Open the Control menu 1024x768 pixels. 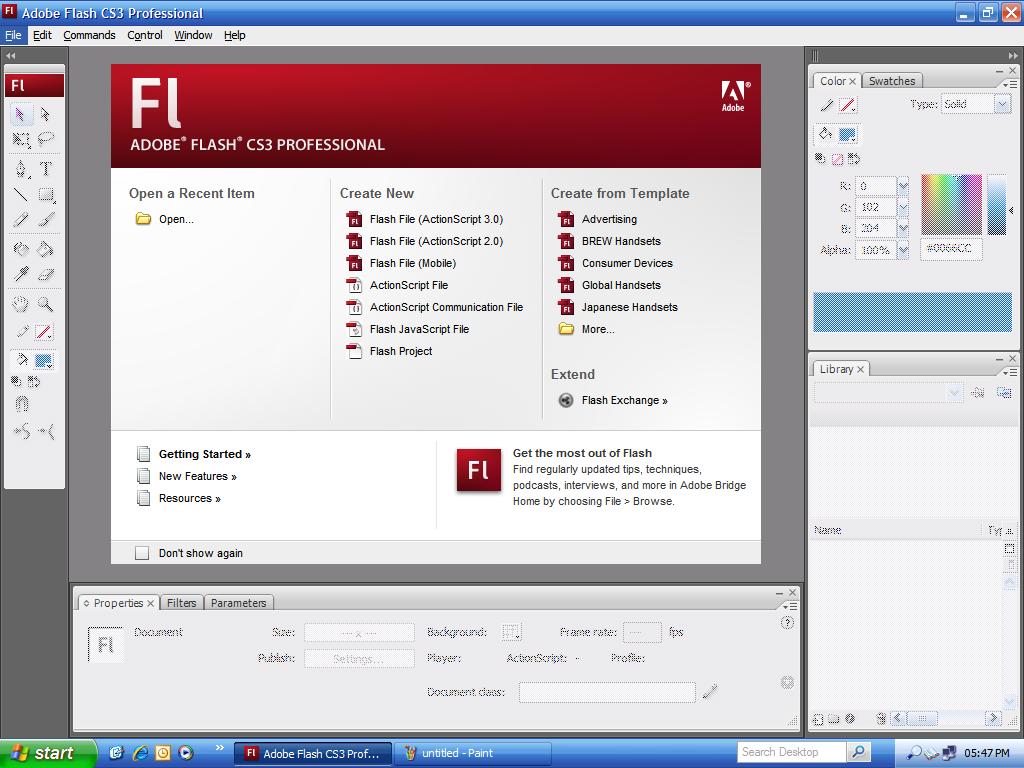[144, 35]
